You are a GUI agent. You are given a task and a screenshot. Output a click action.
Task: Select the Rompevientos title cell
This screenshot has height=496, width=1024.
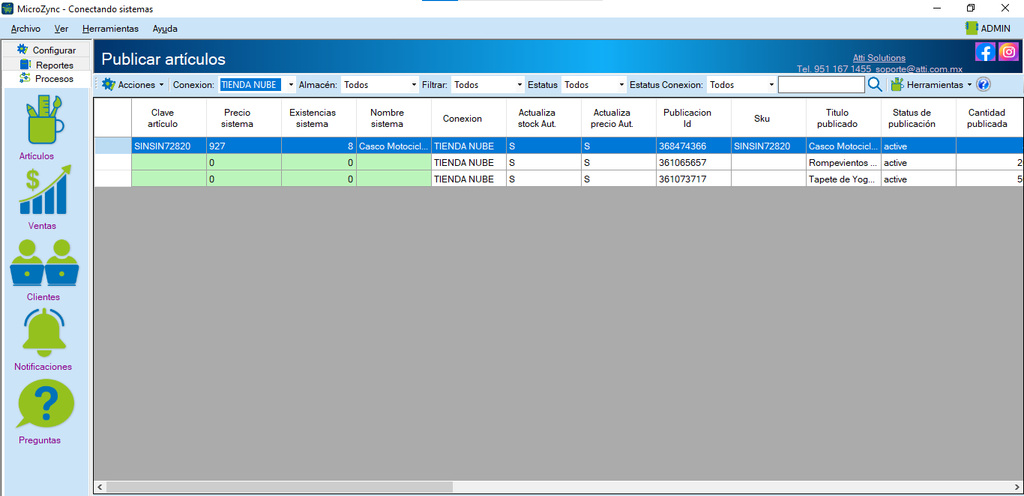coord(844,163)
